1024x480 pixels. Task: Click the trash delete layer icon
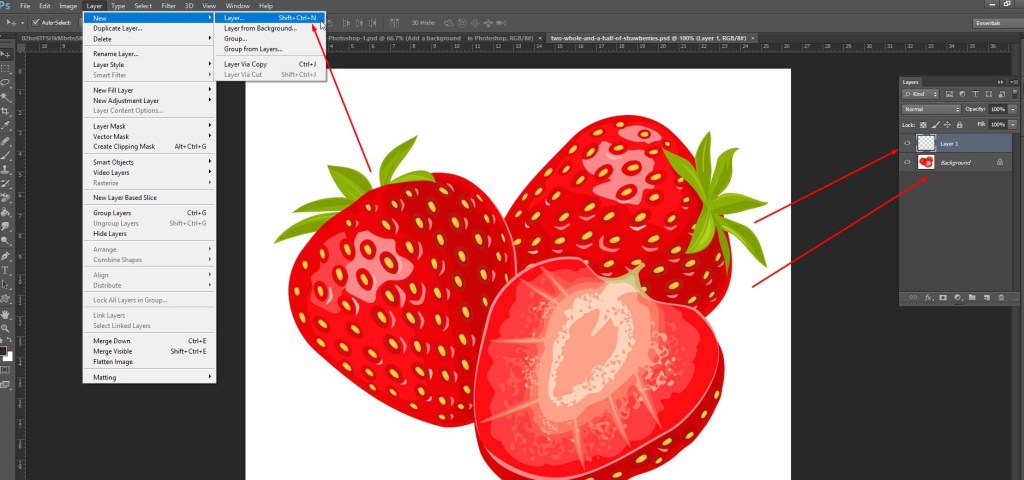tap(1001, 297)
